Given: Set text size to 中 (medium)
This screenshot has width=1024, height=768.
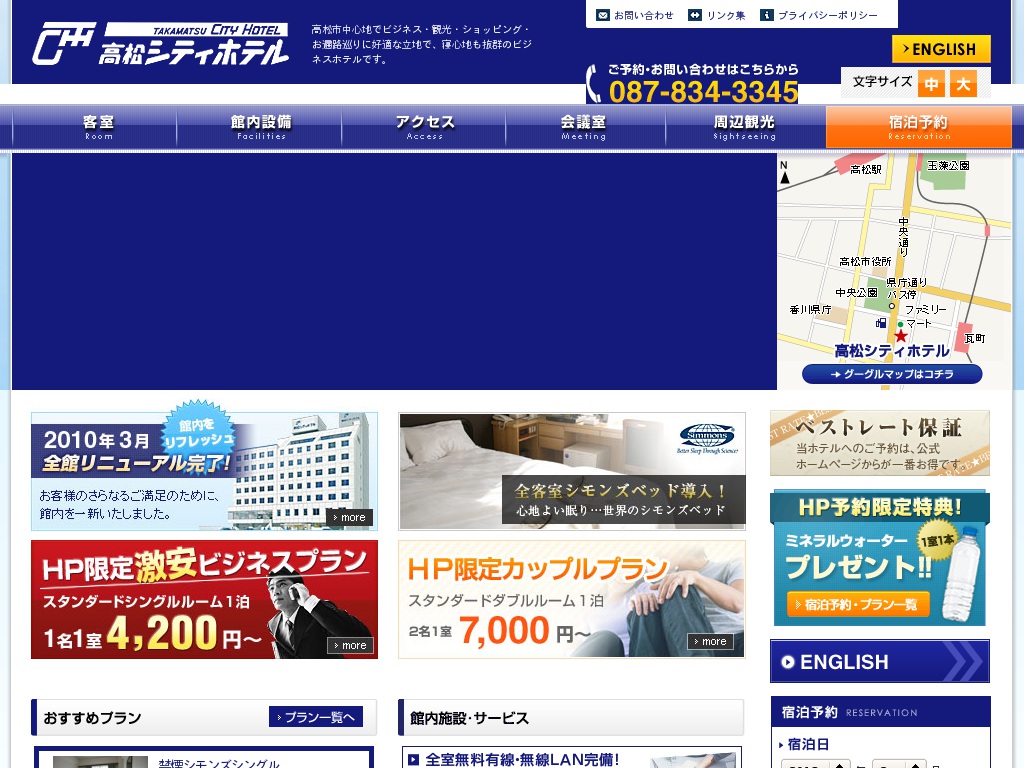Looking at the screenshot, I should pyautogui.click(x=931, y=84).
